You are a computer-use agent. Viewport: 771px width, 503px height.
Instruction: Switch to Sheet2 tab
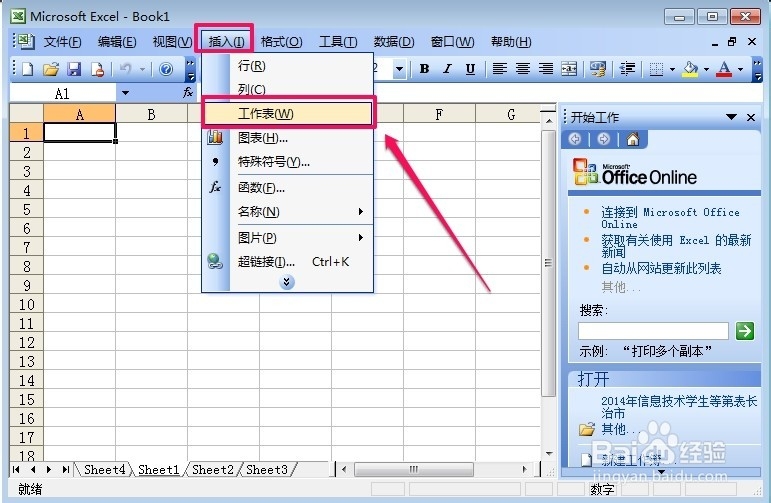(x=212, y=470)
